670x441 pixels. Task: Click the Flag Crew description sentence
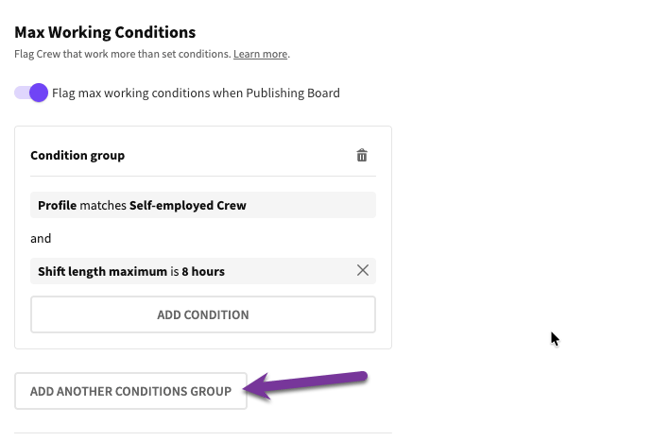(122, 54)
